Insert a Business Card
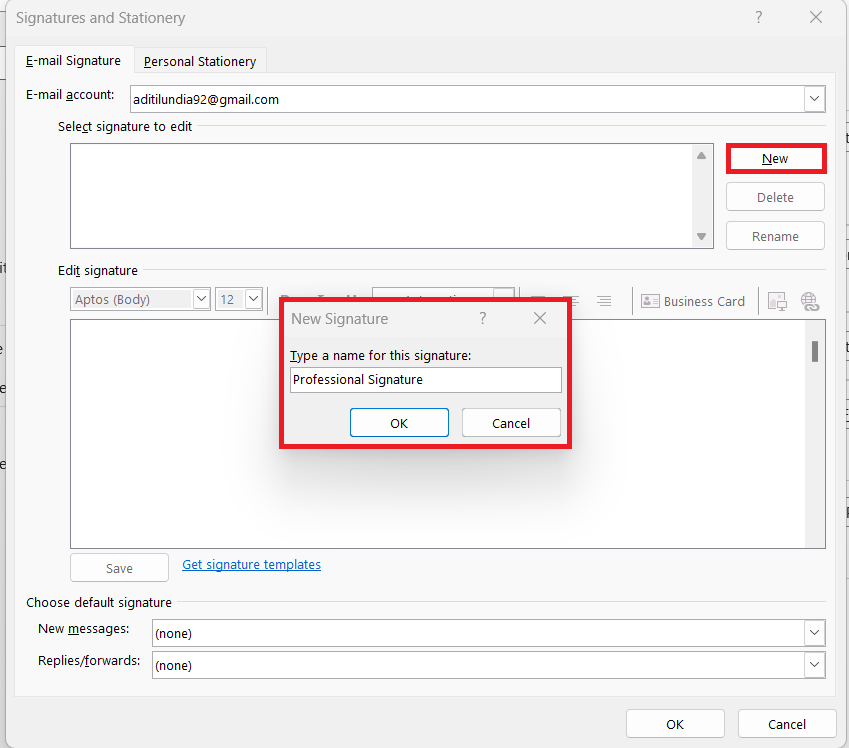 [693, 301]
